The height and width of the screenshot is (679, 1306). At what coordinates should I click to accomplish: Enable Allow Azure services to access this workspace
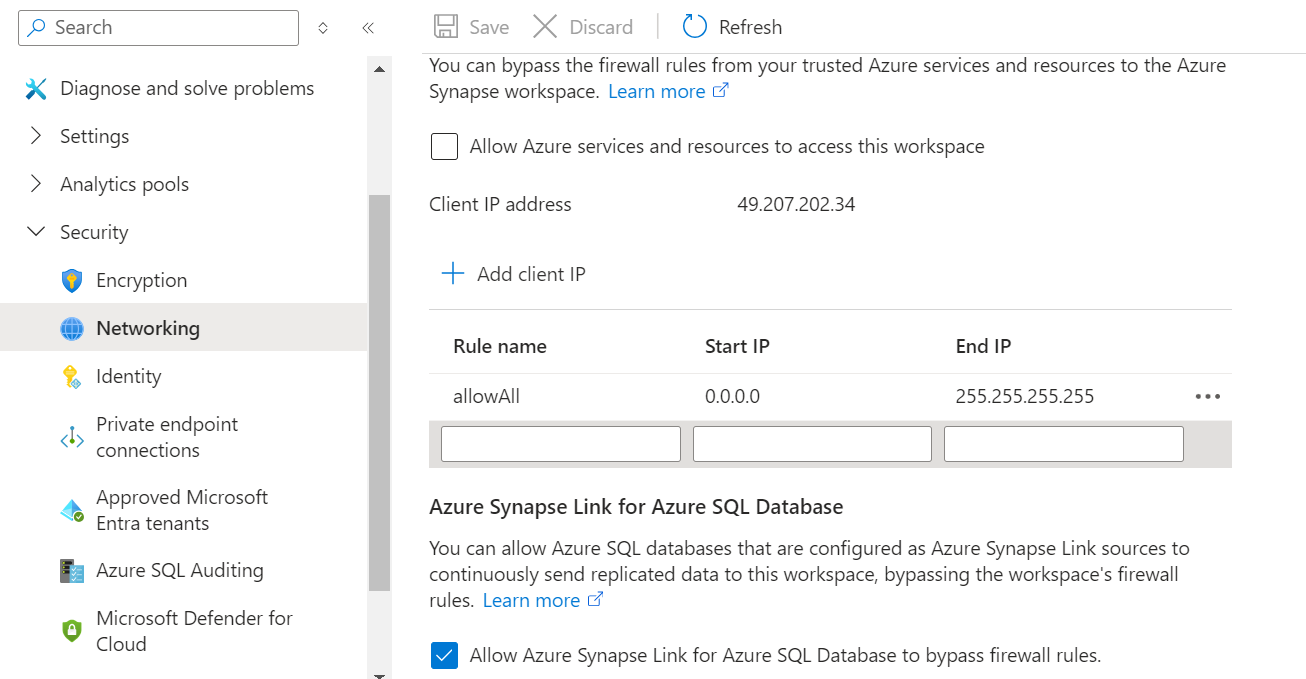tap(444, 146)
